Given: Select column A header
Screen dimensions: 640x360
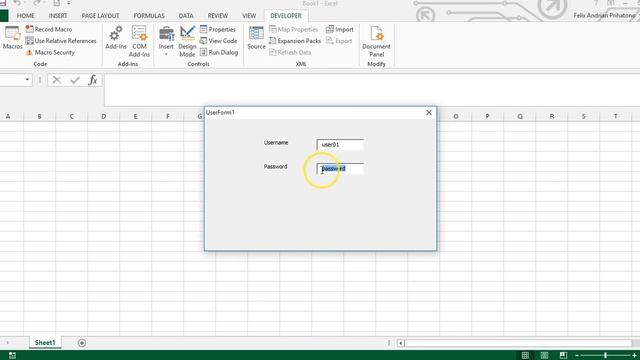Looking at the screenshot, I should tap(7, 116).
